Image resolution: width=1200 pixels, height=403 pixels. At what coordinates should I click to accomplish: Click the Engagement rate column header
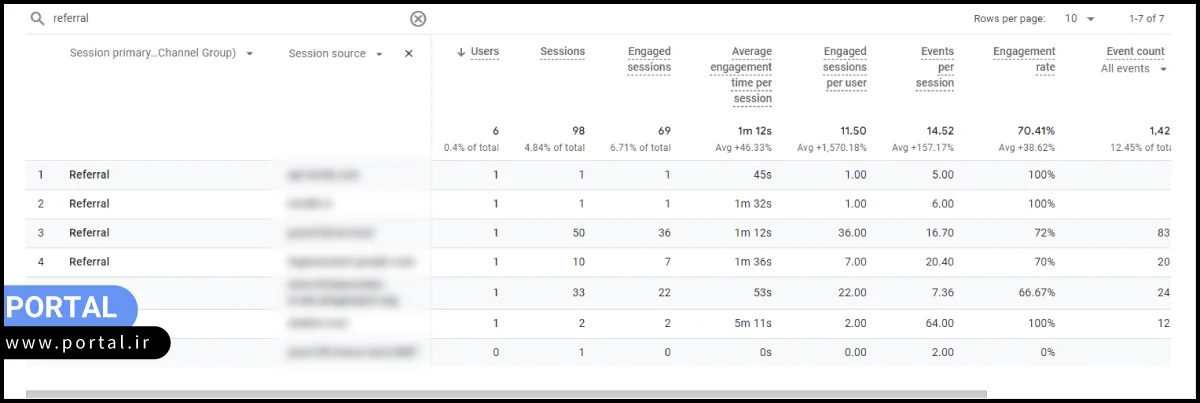(x=1024, y=59)
